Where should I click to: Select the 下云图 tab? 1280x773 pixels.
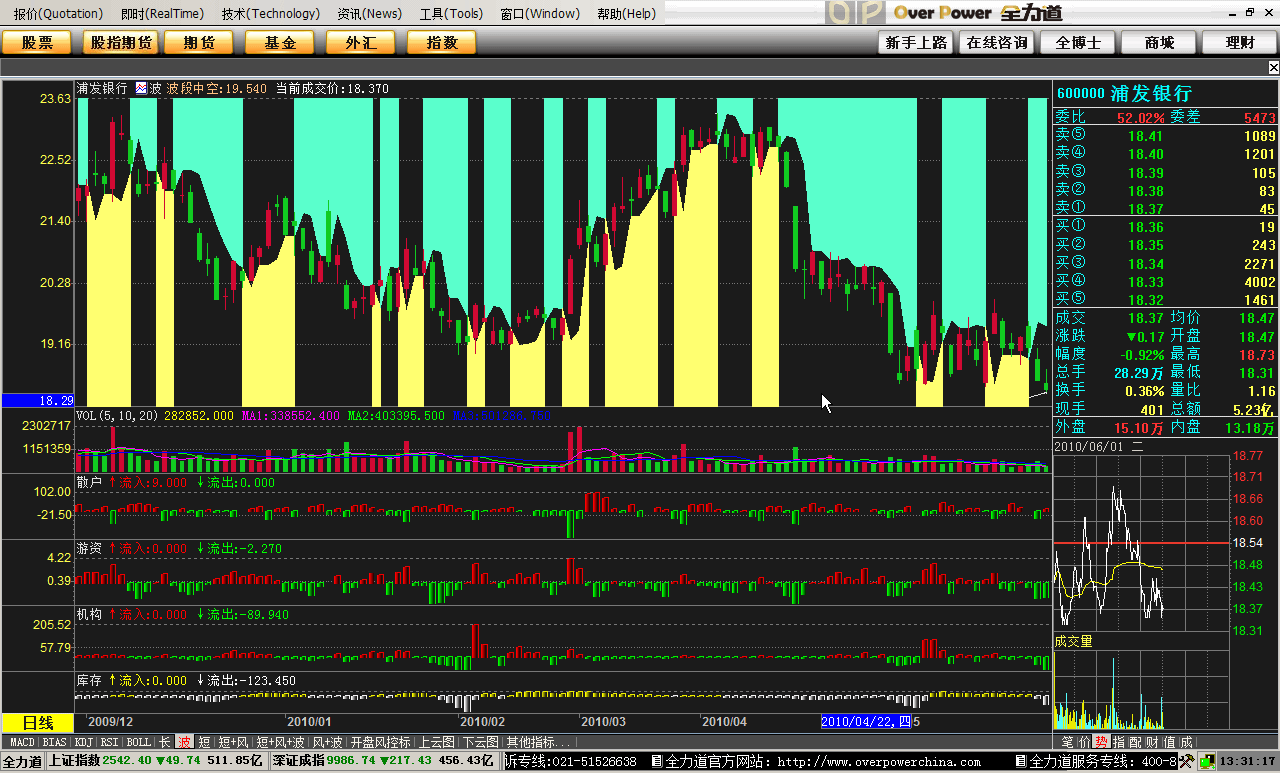tap(480, 742)
